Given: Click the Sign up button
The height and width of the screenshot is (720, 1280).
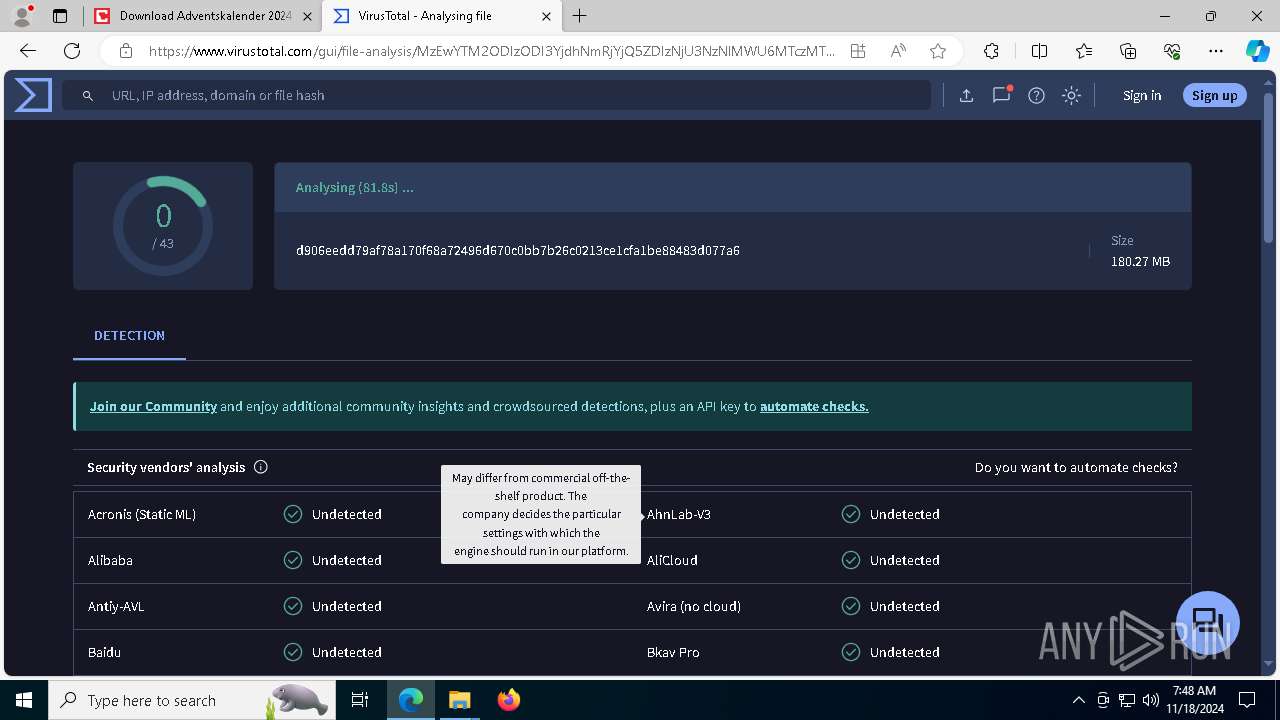Looking at the screenshot, I should (x=1214, y=95).
